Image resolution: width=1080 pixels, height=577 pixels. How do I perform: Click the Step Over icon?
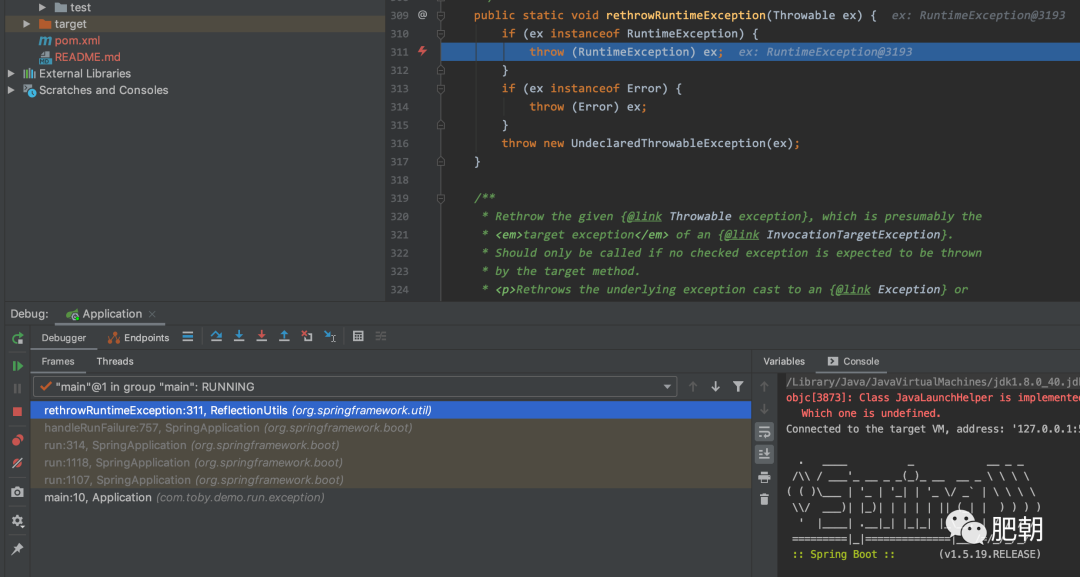[x=216, y=337]
